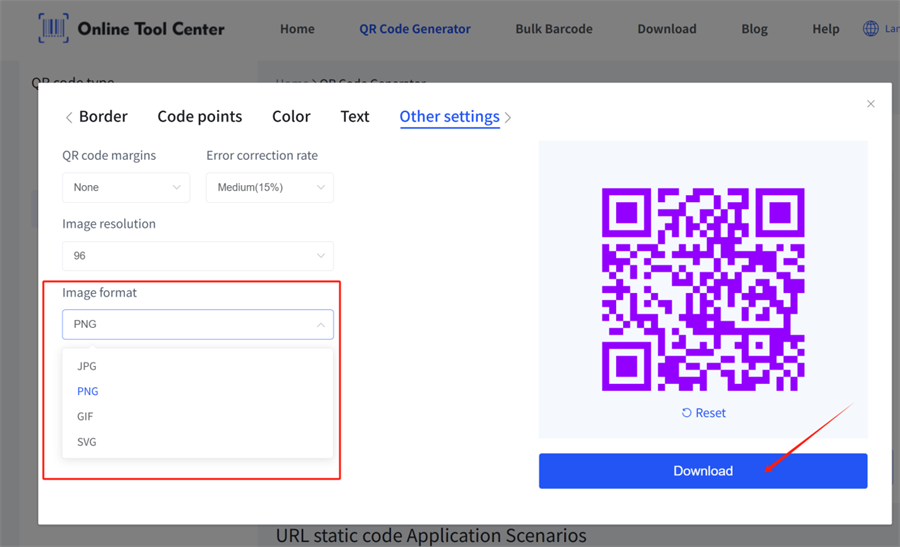The height and width of the screenshot is (547, 900).
Task: Pick SVG from the format list
Action: pos(87,442)
